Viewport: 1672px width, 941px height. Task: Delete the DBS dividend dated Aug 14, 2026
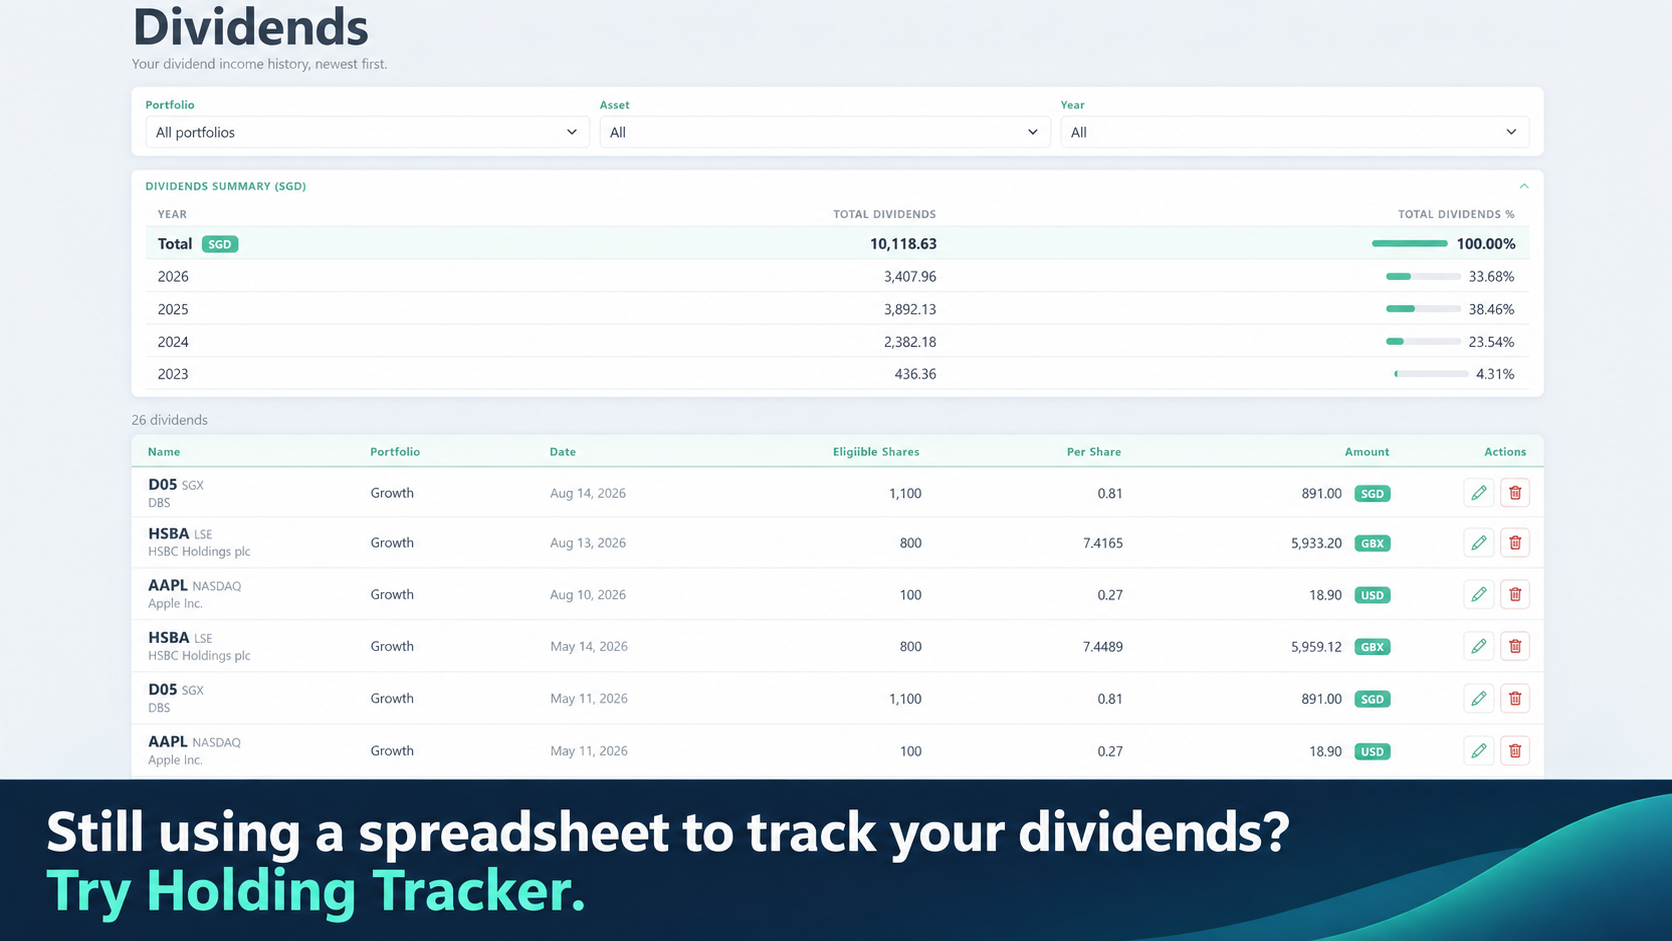tap(1515, 493)
